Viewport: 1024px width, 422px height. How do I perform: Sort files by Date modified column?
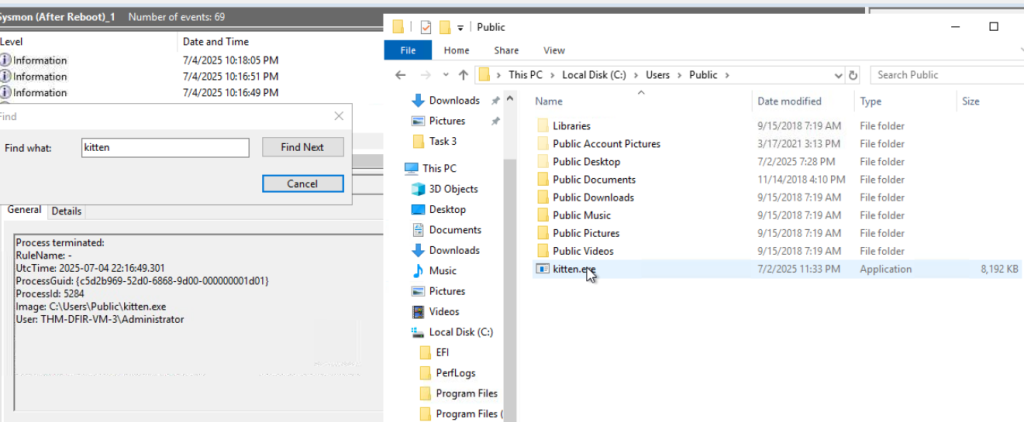(788, 101)
